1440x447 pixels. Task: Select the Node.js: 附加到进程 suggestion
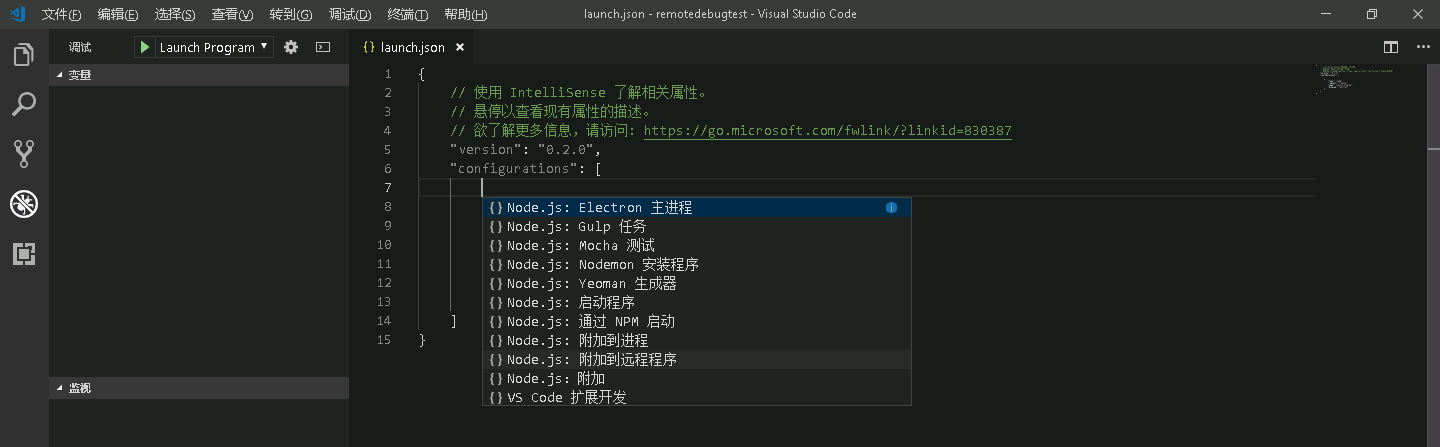(x=697, y=341)
